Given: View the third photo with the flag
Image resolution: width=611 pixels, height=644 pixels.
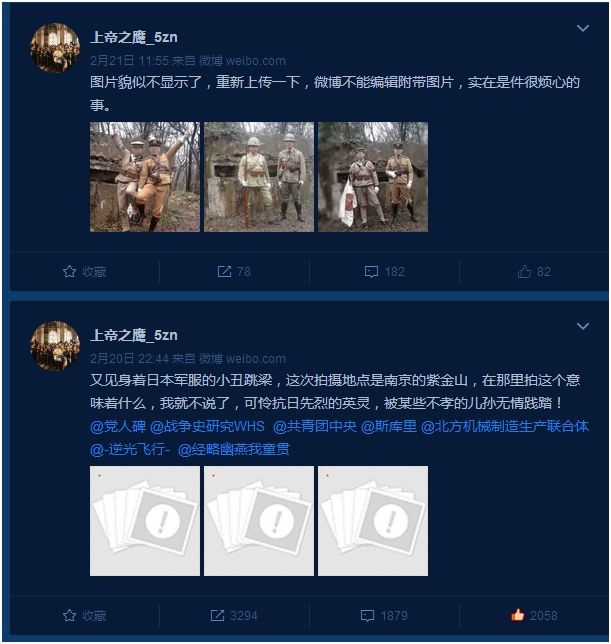Looking at the screenshot, I should 373,177.
